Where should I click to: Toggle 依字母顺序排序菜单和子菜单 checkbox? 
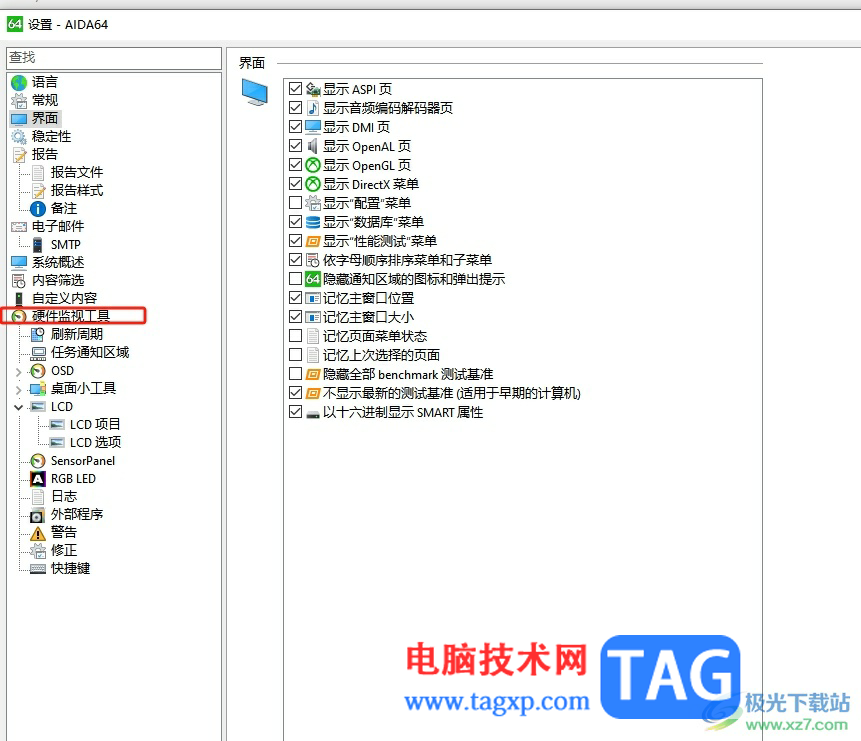(x=295, y=260)
